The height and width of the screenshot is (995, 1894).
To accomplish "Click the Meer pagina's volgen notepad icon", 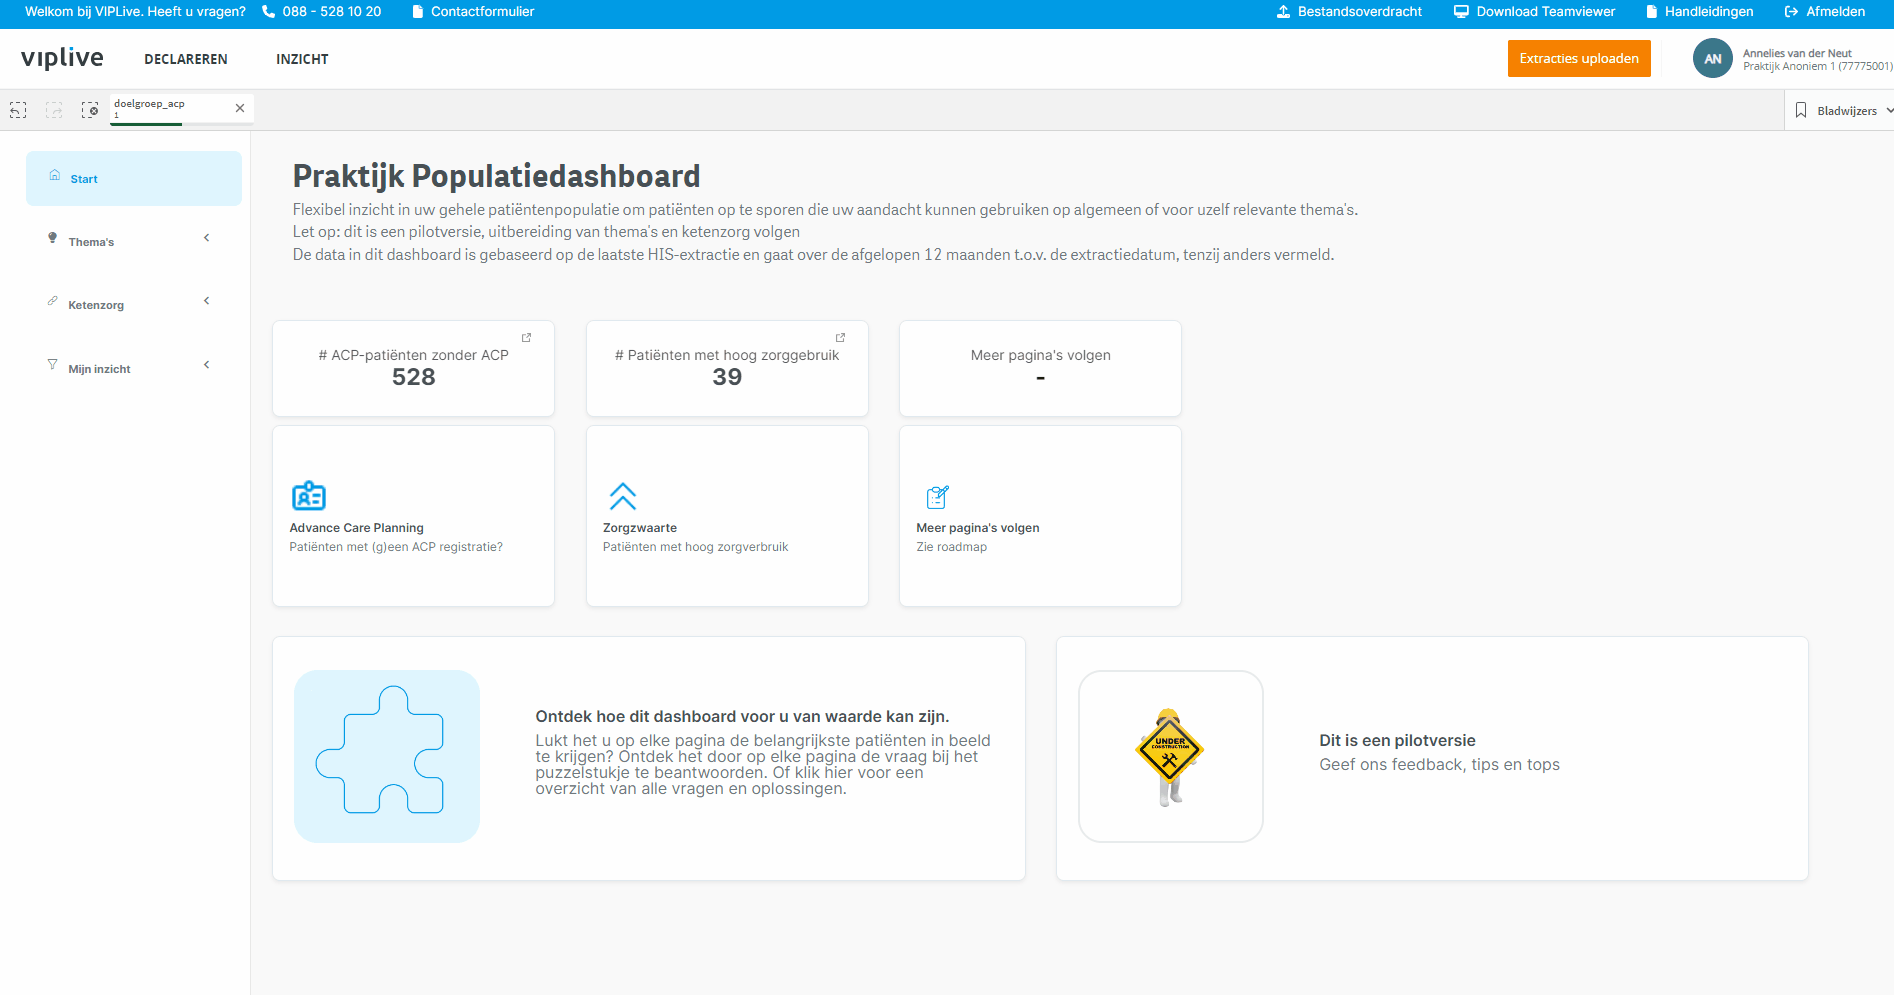I will click(x=937, y=496).
